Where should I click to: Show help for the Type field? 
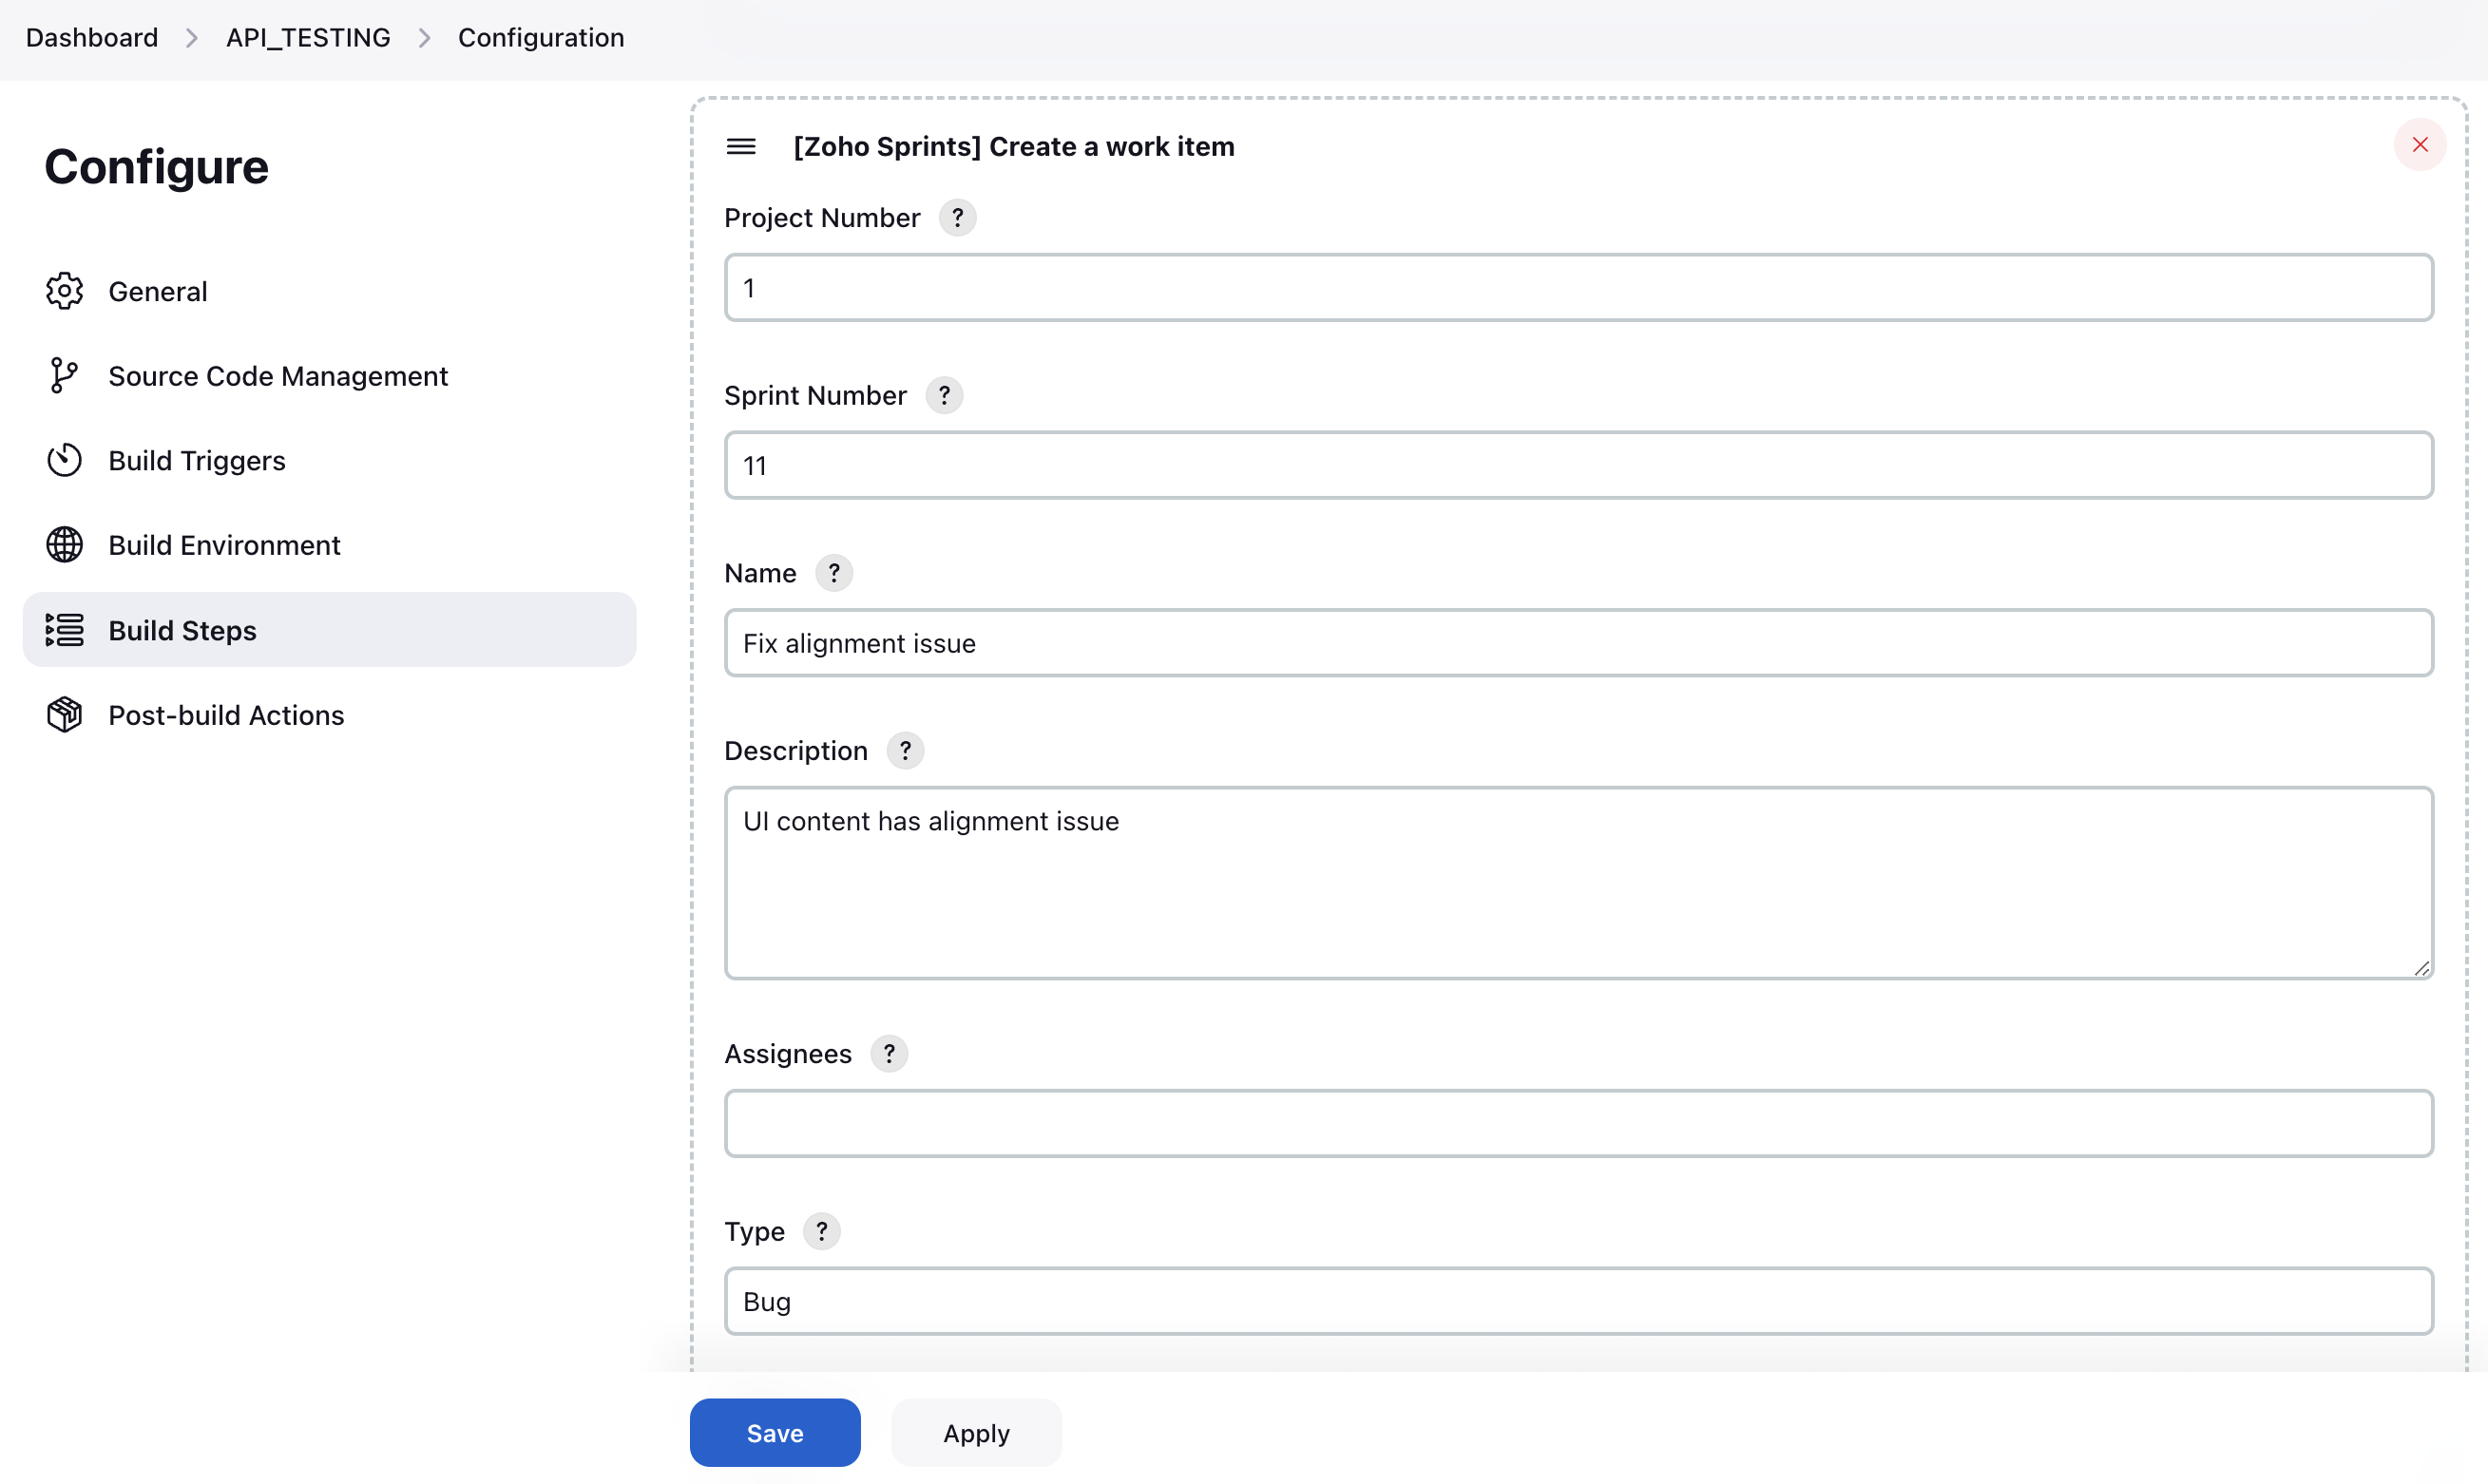pyautogui.click(x=822, y=1232)
